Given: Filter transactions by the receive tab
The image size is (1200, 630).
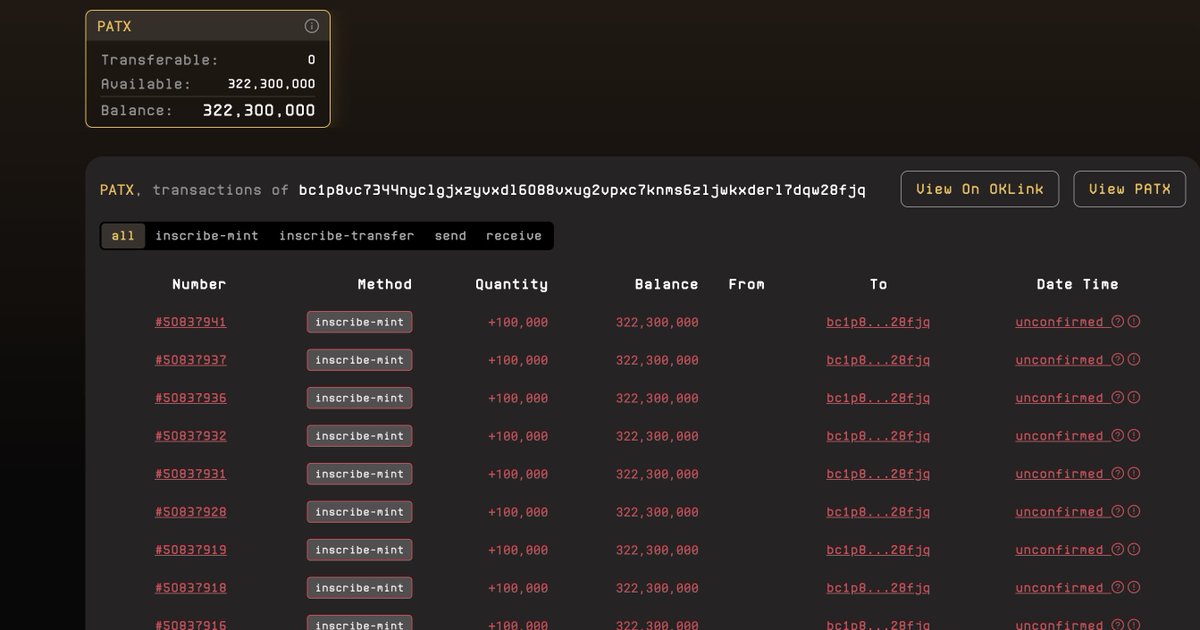Looking at the screenshot, I should (x=514, y=236).
